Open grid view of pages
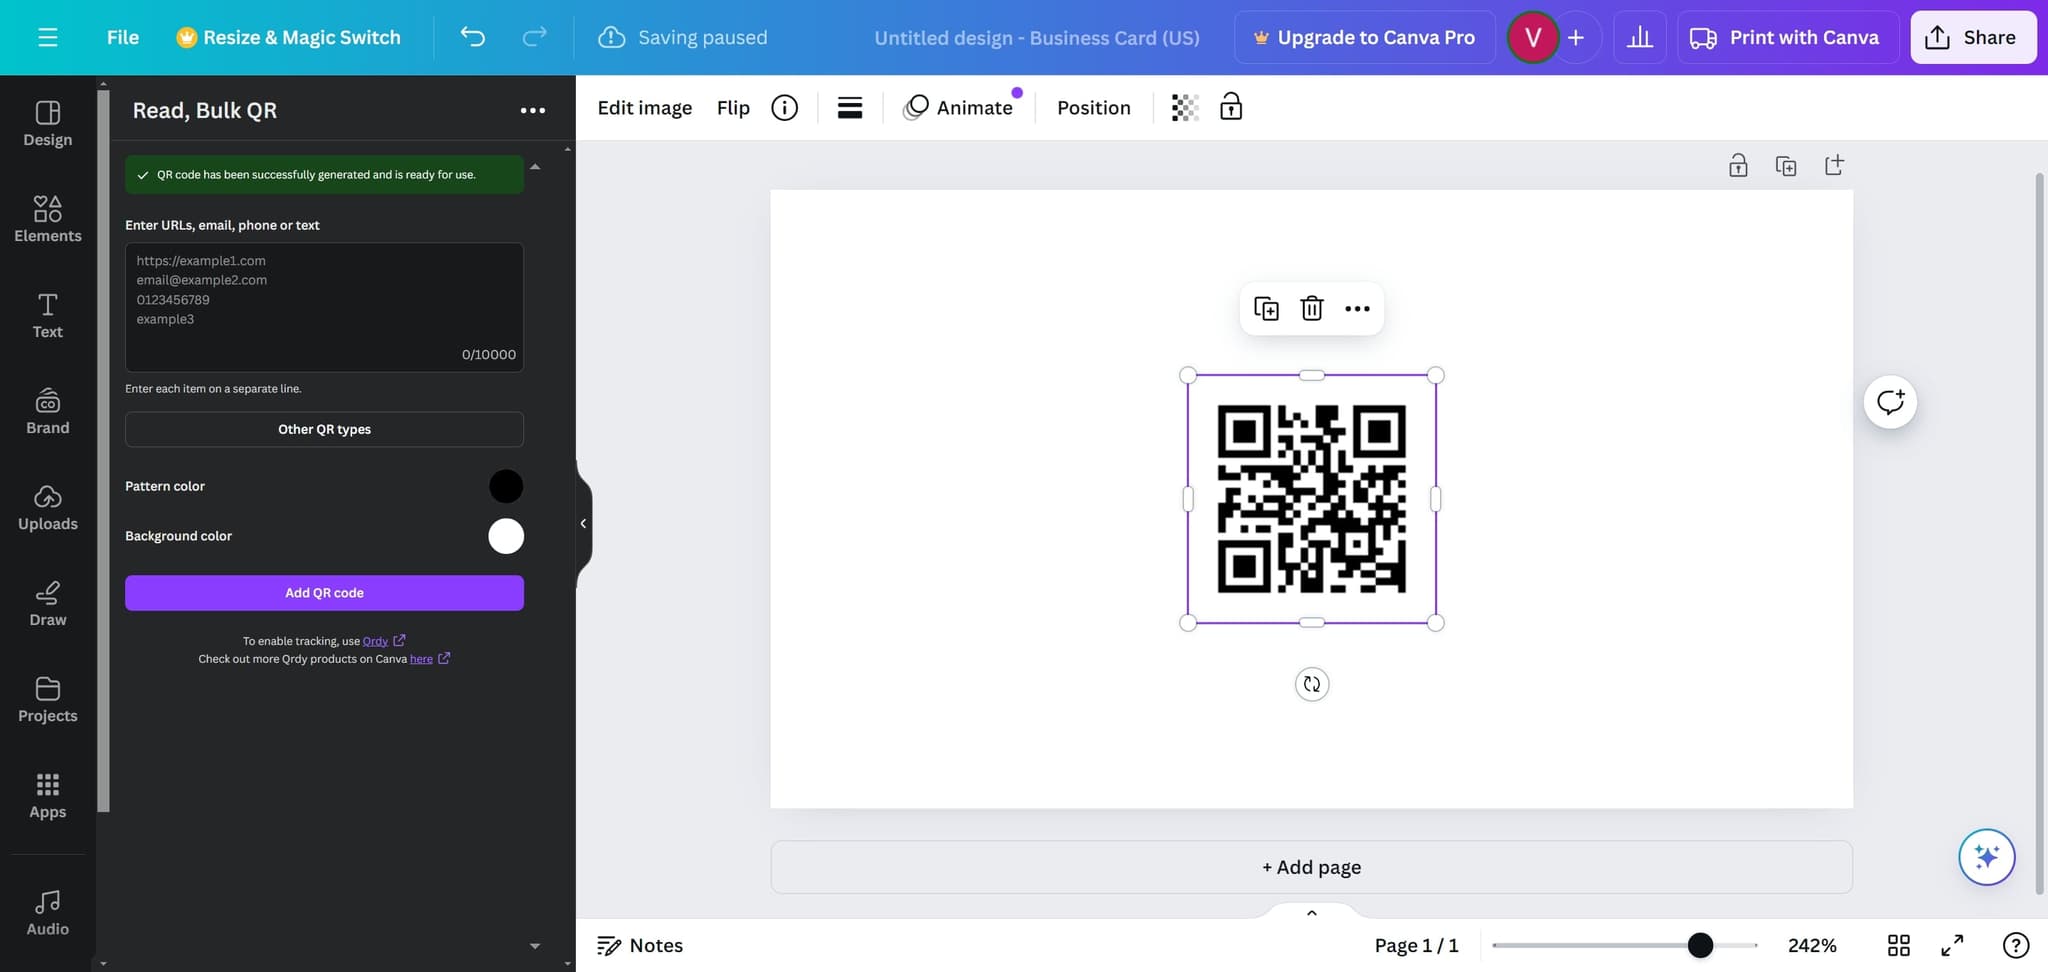The width and height of the screenshot is (2048, 972). click(x=1898, y=945)
